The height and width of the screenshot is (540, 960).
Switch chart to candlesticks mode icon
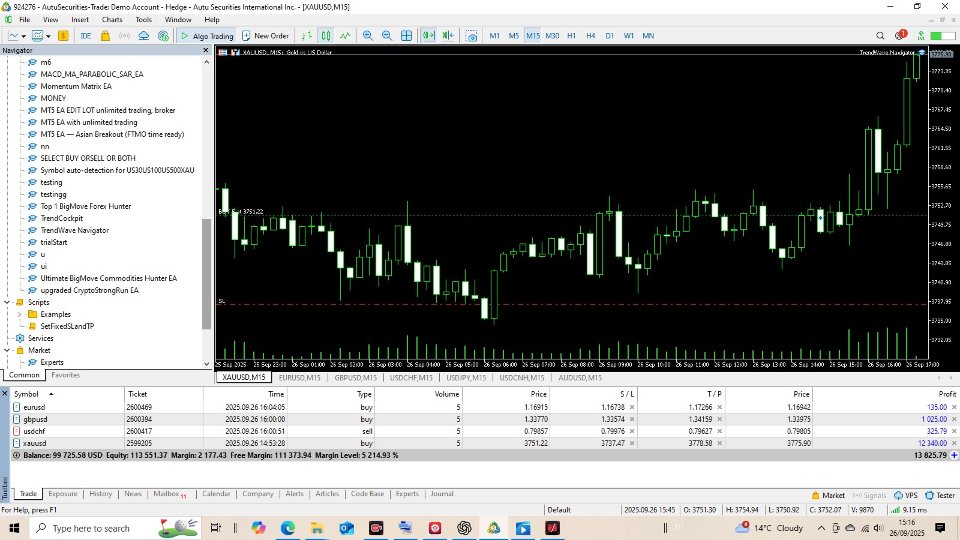point(326,36)
